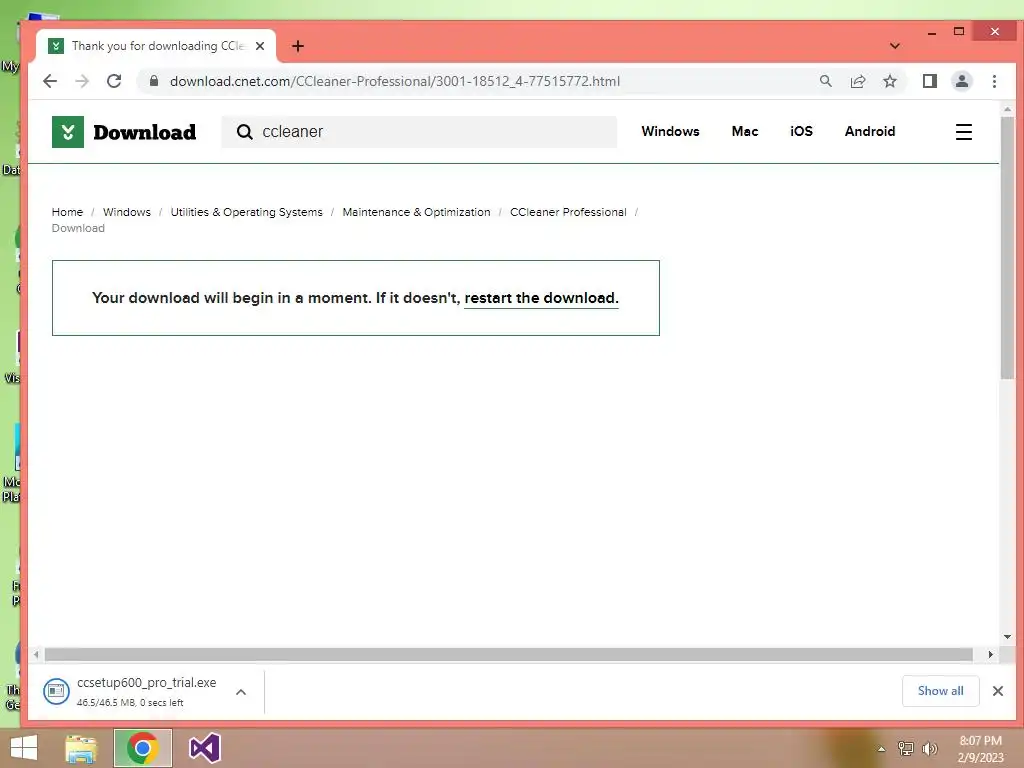
Task: Open the volume tray icon
Action: (929, 749)
